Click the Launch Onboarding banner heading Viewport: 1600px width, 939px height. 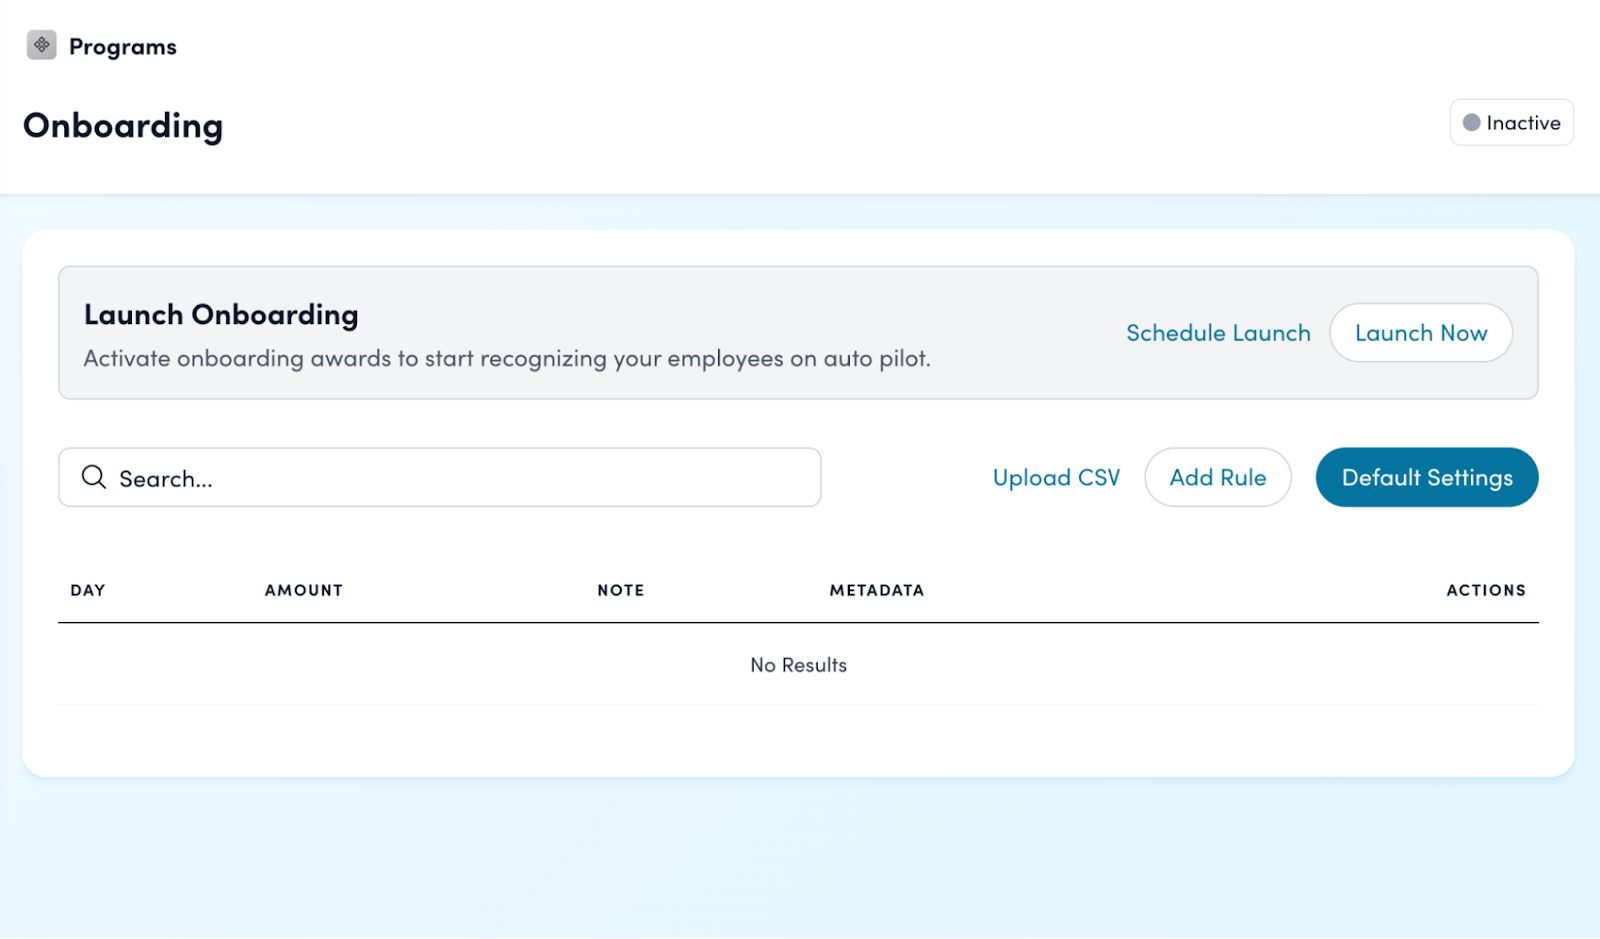(221, 315)
